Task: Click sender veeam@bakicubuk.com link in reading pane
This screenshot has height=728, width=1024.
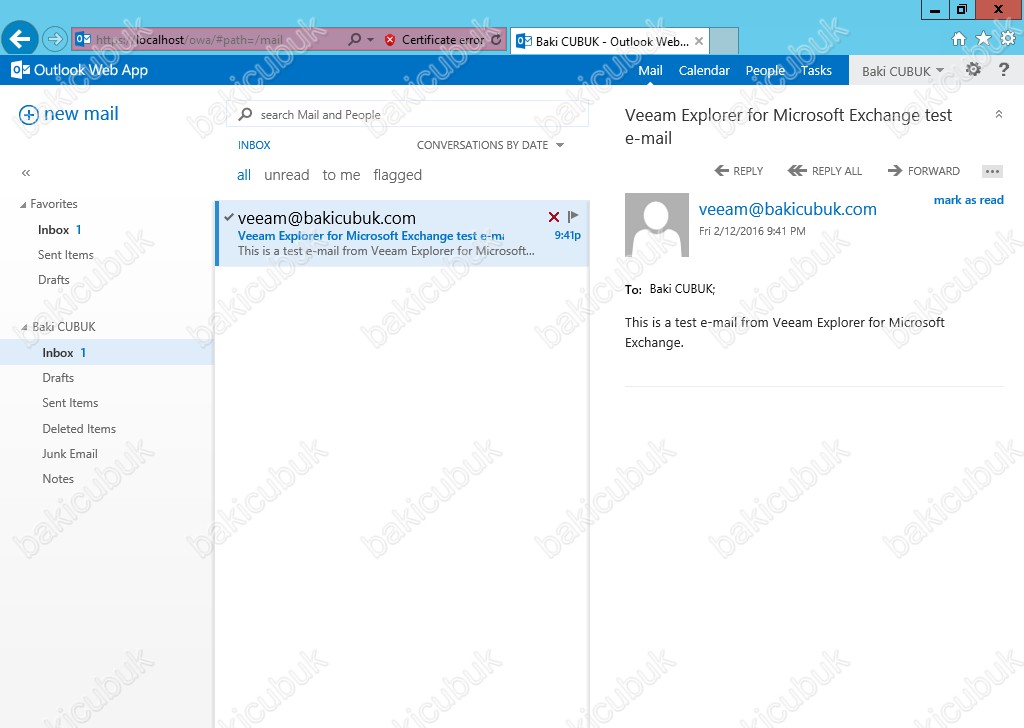Action: pos(788,209)
